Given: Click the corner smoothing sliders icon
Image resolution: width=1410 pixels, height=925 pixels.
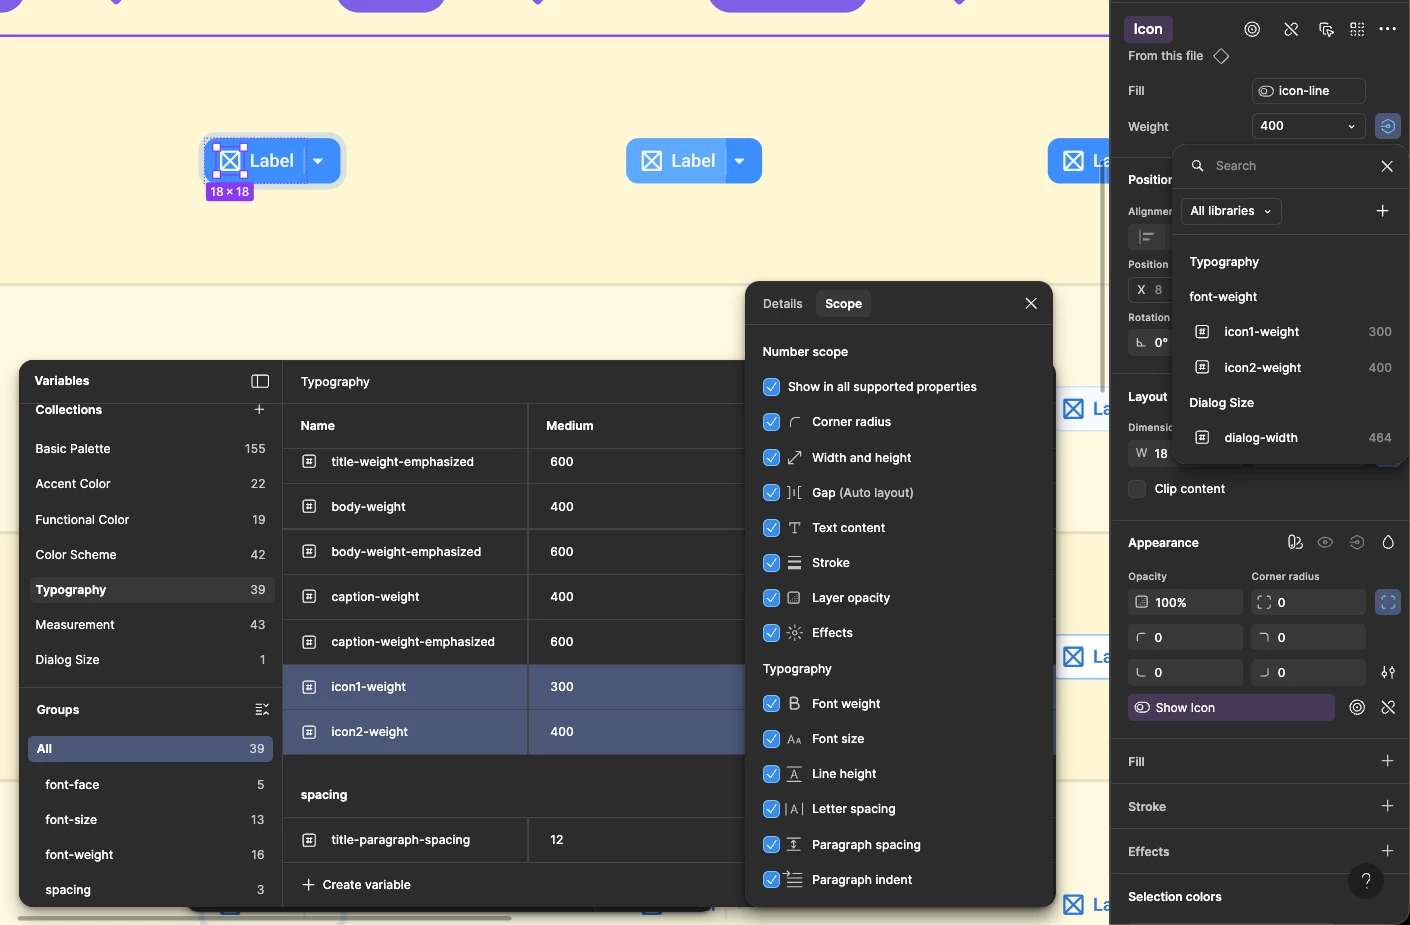Looking at the screenshot, I should (1388, 672).
